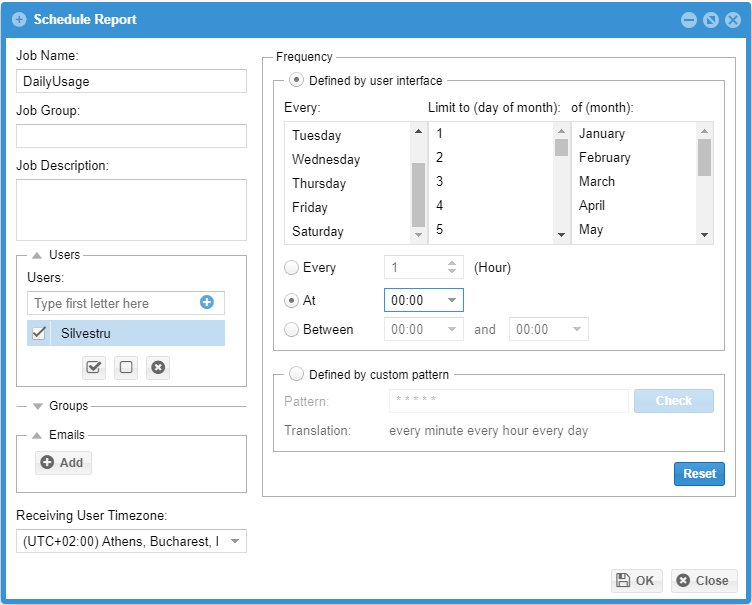Click the remove users X icon
The width and height of the screenshot is (752, 605).
[158, 367]
